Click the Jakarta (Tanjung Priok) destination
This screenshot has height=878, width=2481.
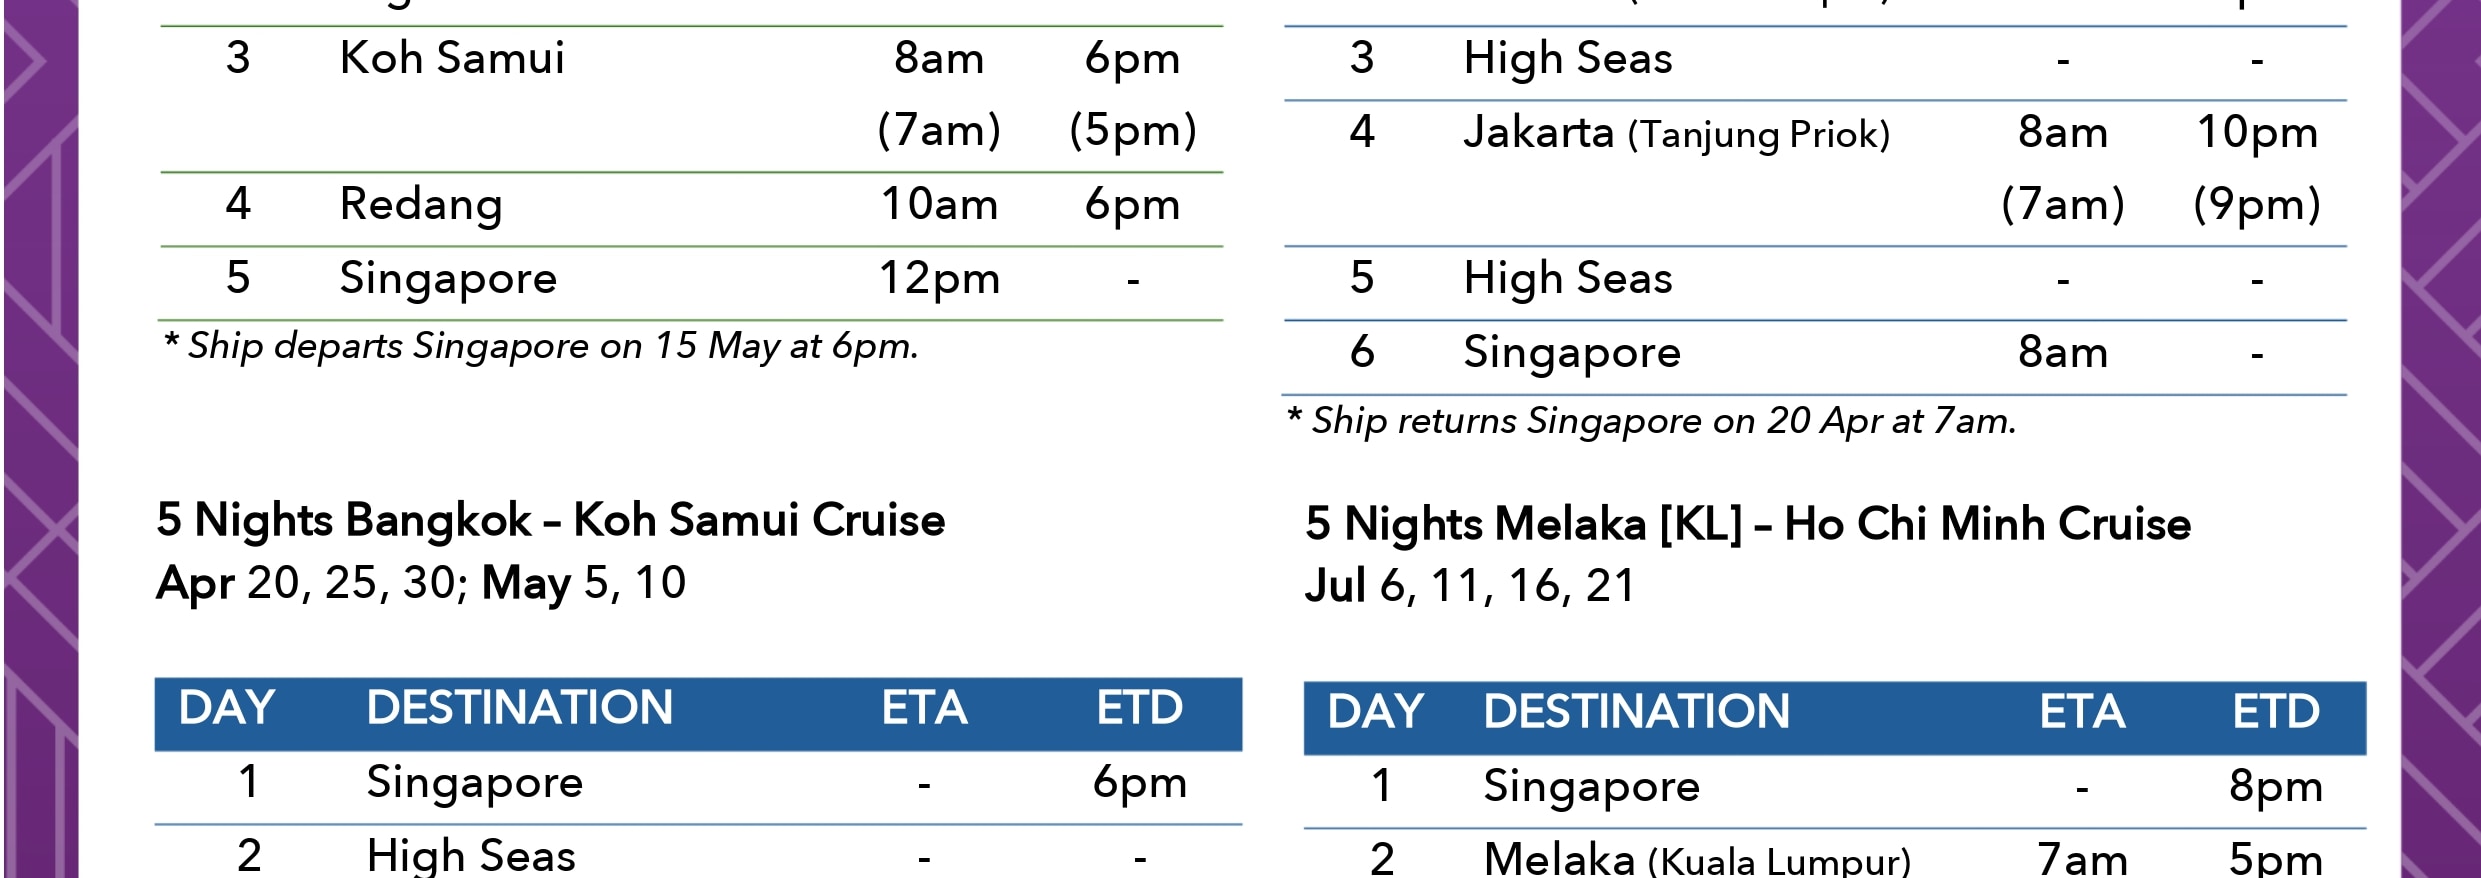point(1677,133)
